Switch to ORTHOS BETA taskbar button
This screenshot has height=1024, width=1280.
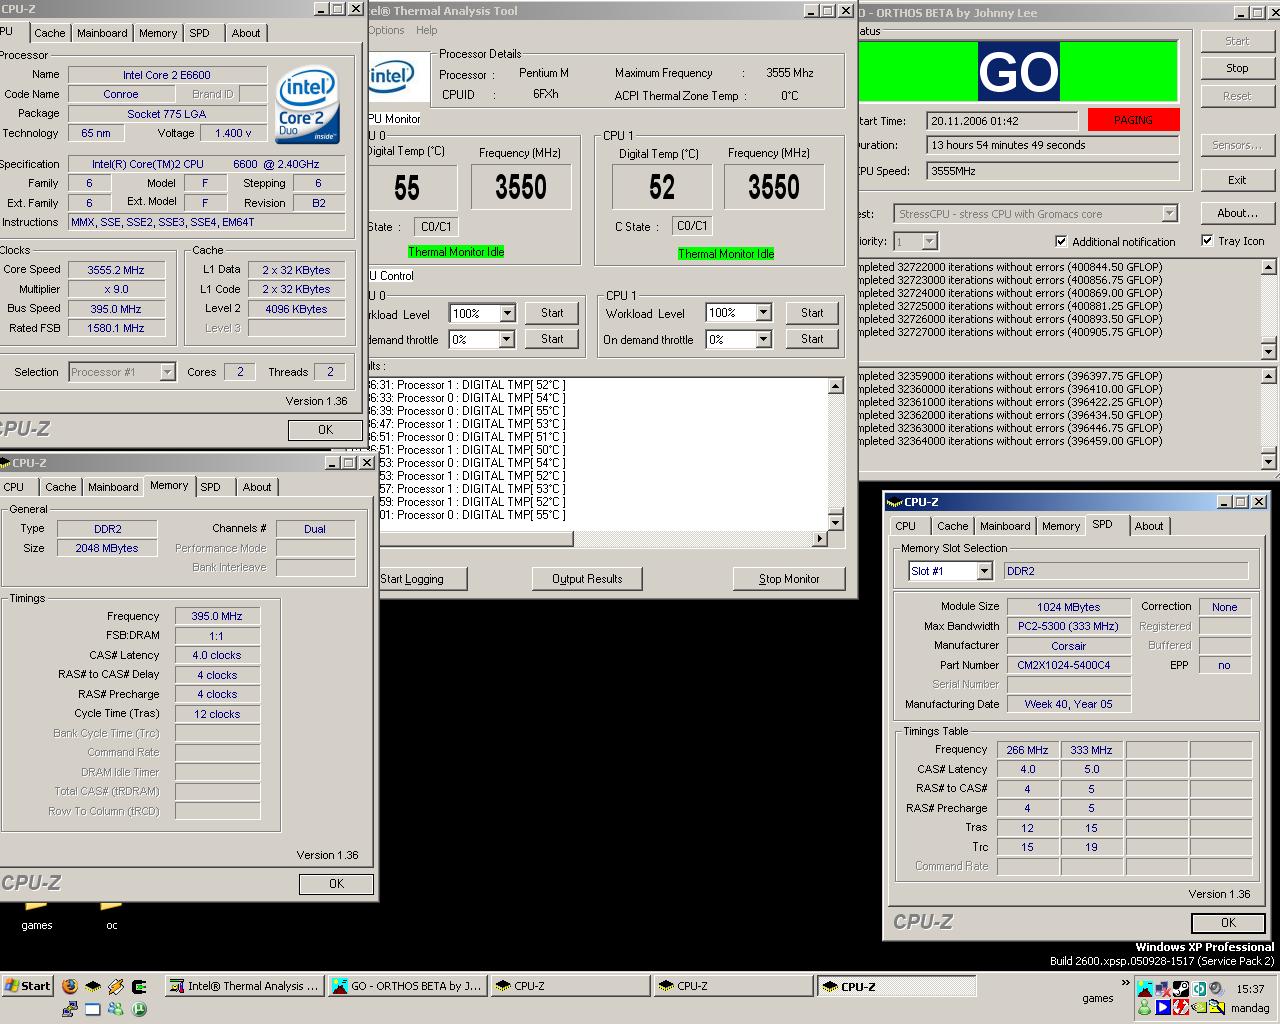[x=407, y=986]
